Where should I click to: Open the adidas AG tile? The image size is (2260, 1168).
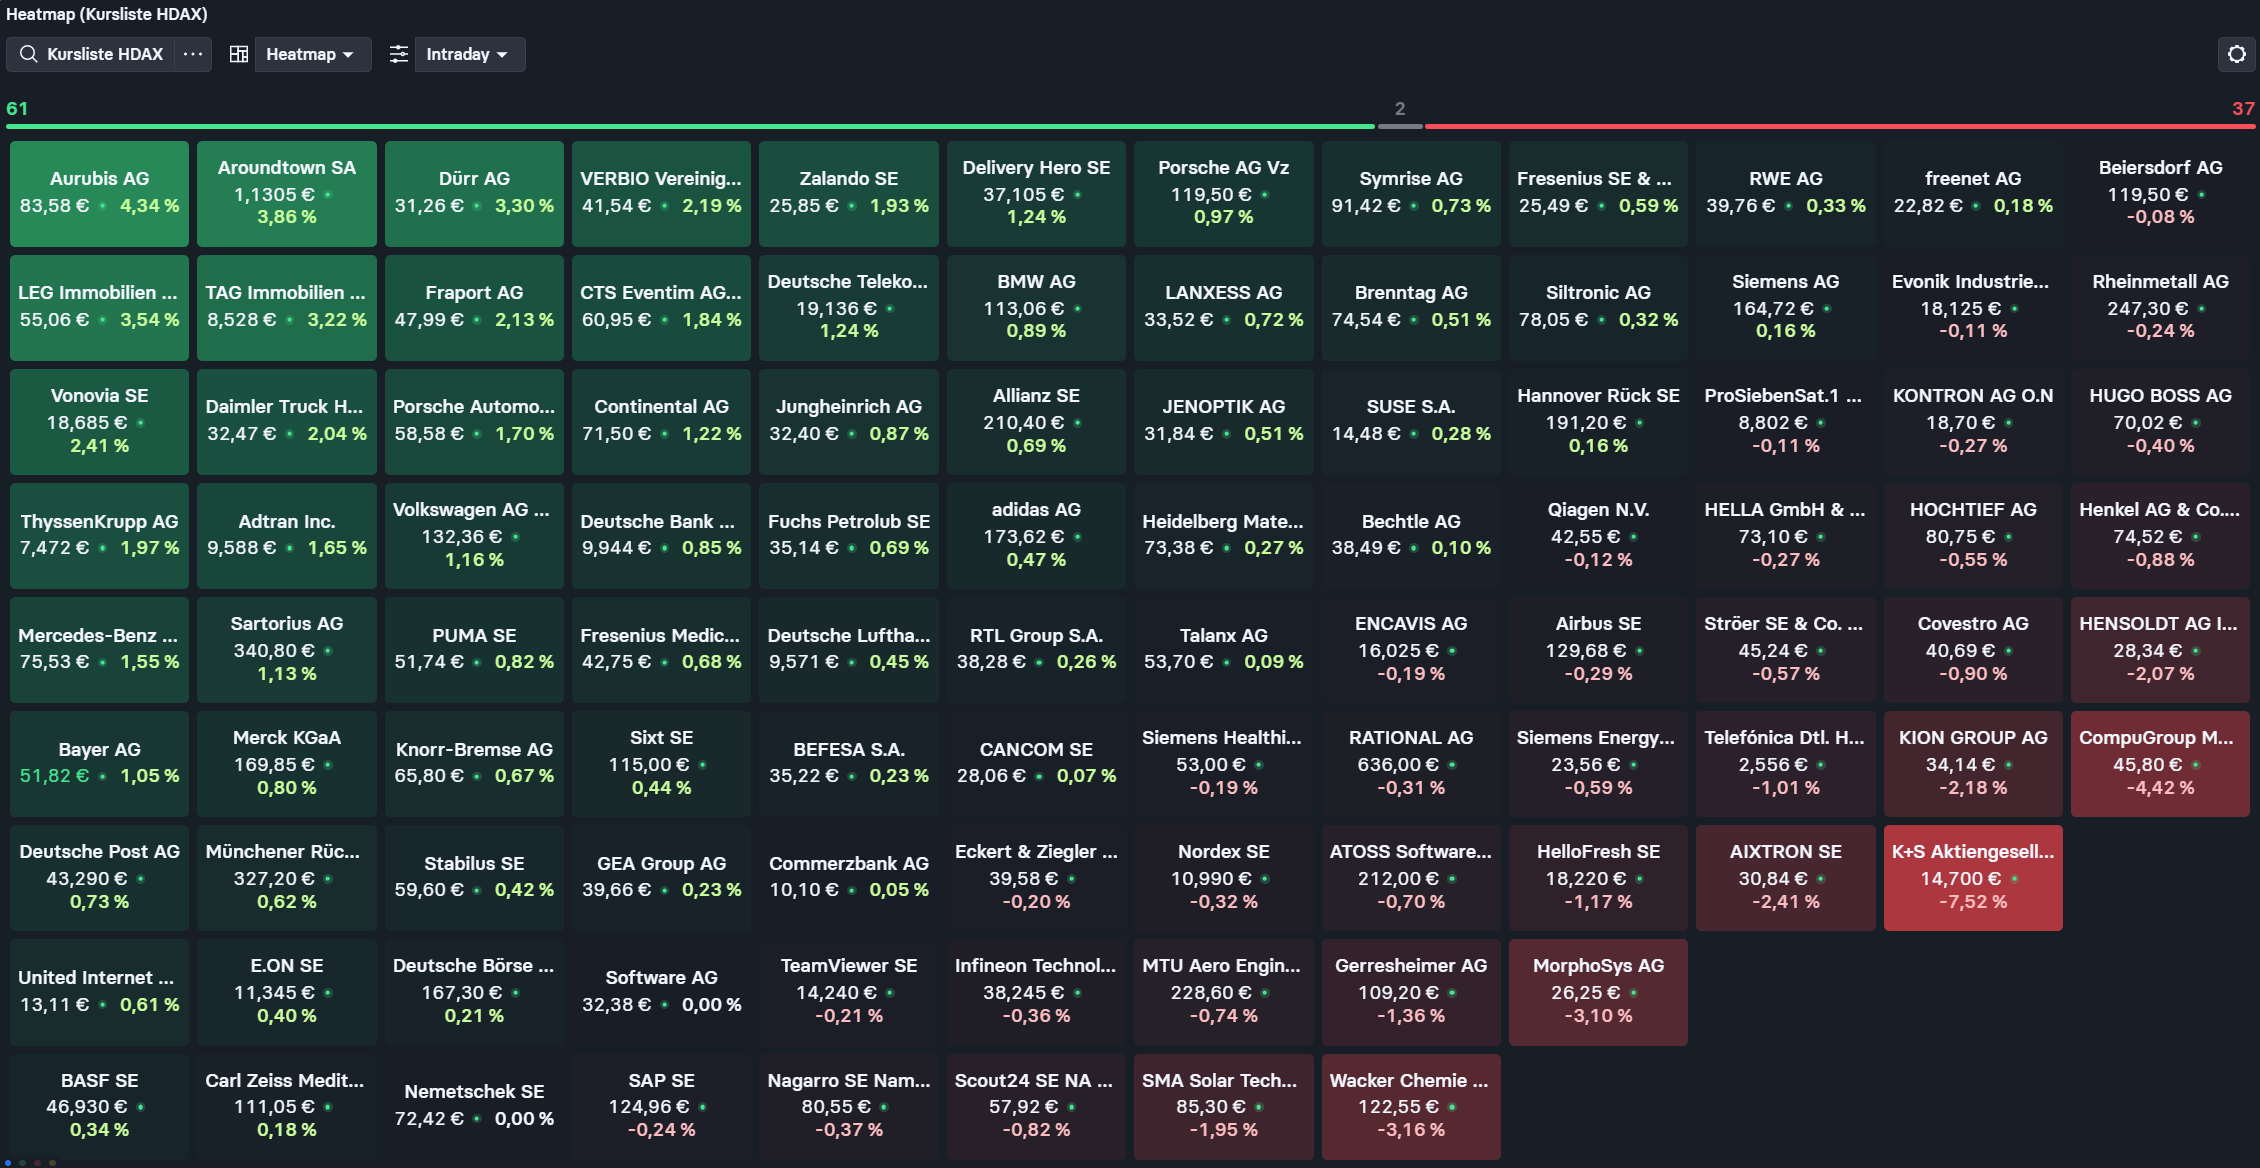point(1036,536)
